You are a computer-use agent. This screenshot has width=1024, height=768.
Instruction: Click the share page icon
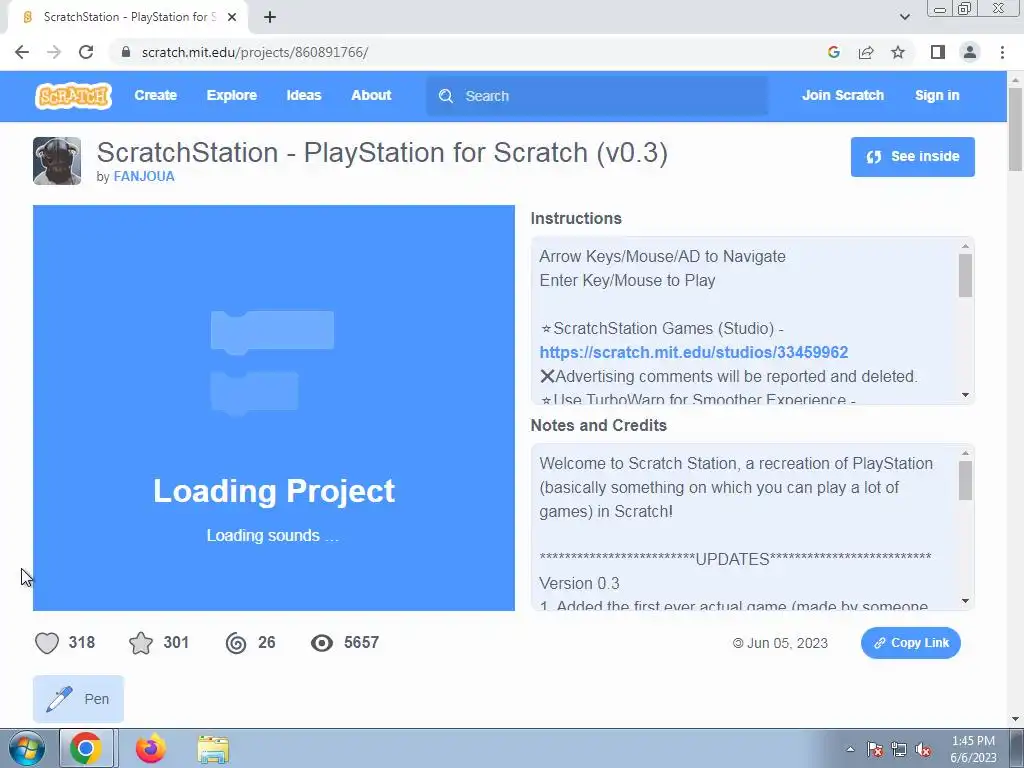tap(866, 52)
